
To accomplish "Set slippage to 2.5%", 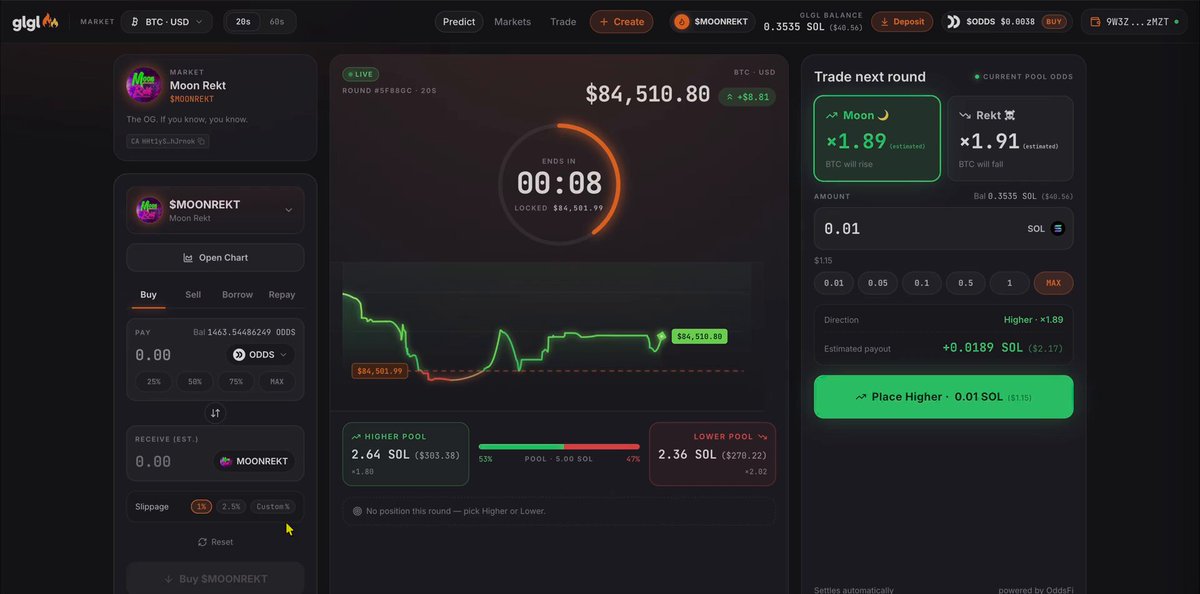I will coord(231,507).
